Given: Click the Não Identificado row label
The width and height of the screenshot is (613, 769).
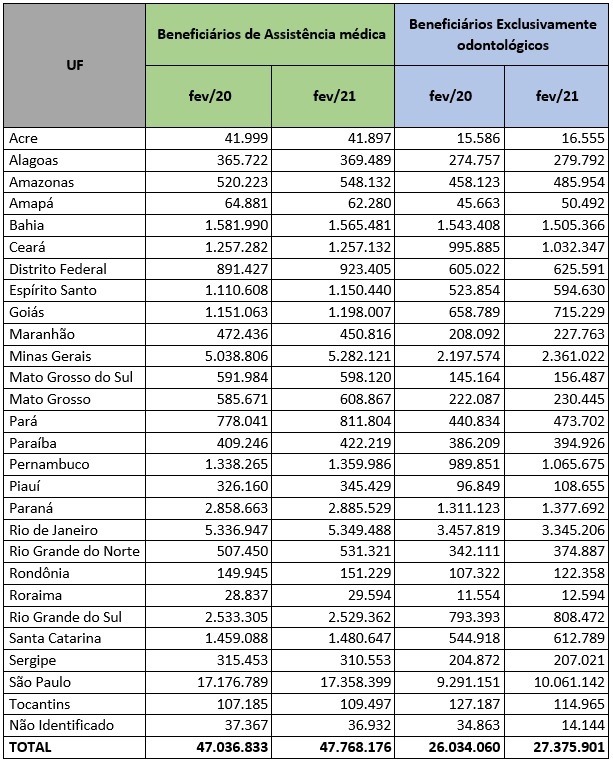Looking at the screenshot, I should coord(60,725).
